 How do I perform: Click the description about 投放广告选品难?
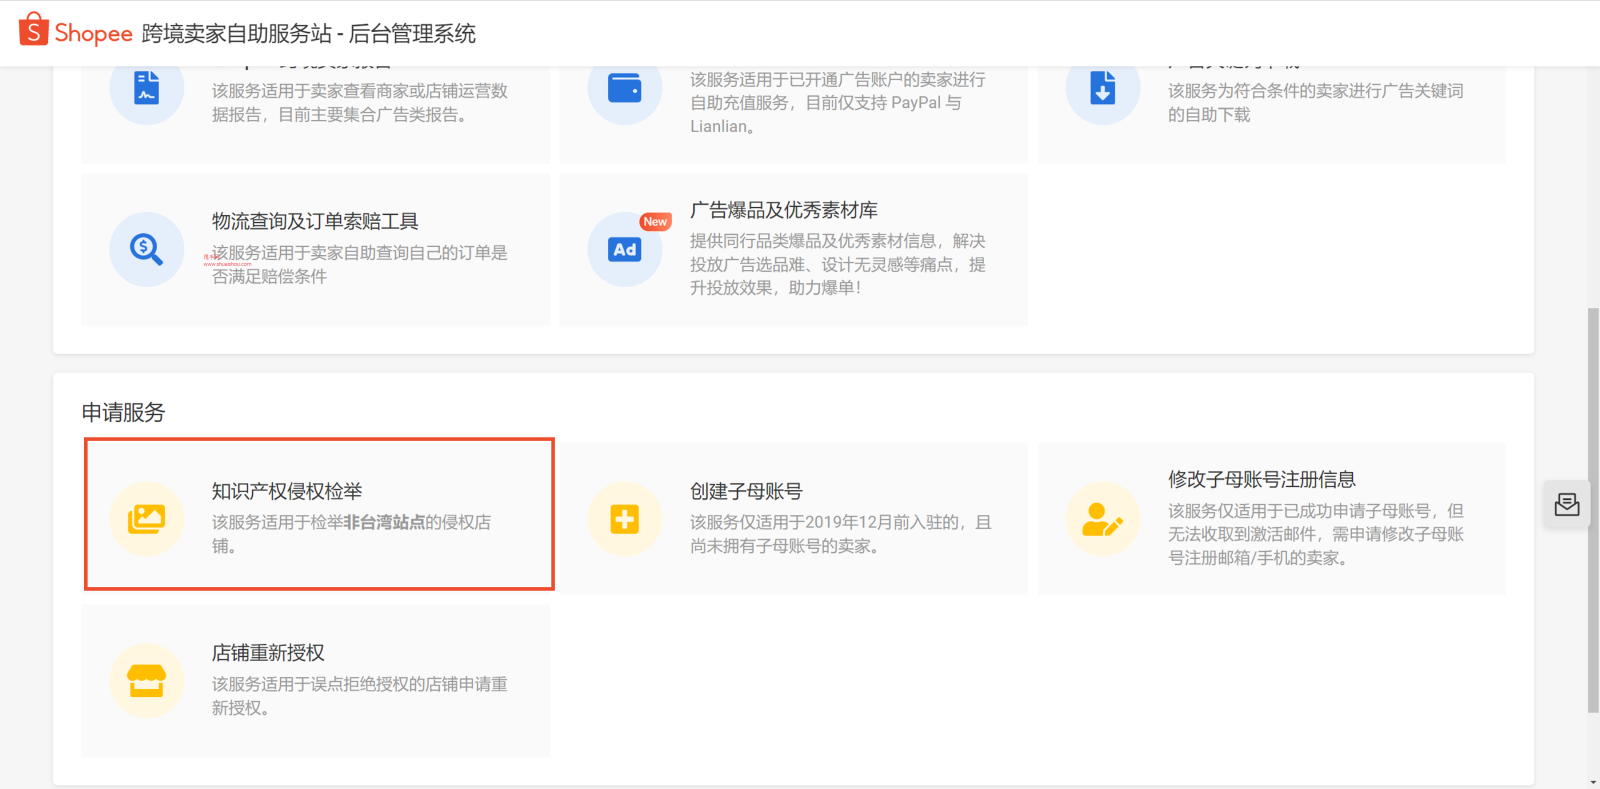[x=838, y=264]
